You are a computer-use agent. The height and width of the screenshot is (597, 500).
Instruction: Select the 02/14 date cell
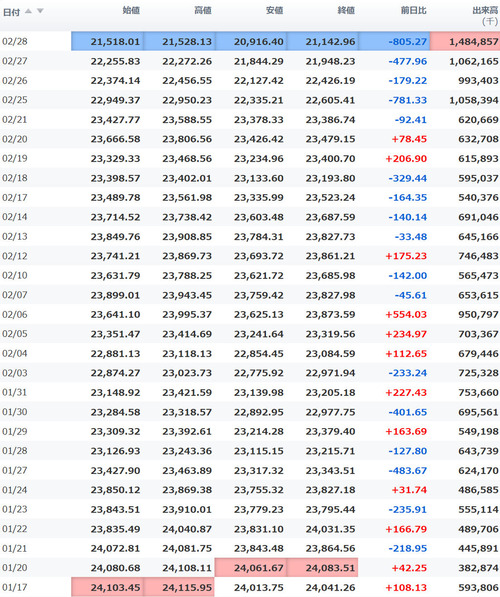point(15,217)
